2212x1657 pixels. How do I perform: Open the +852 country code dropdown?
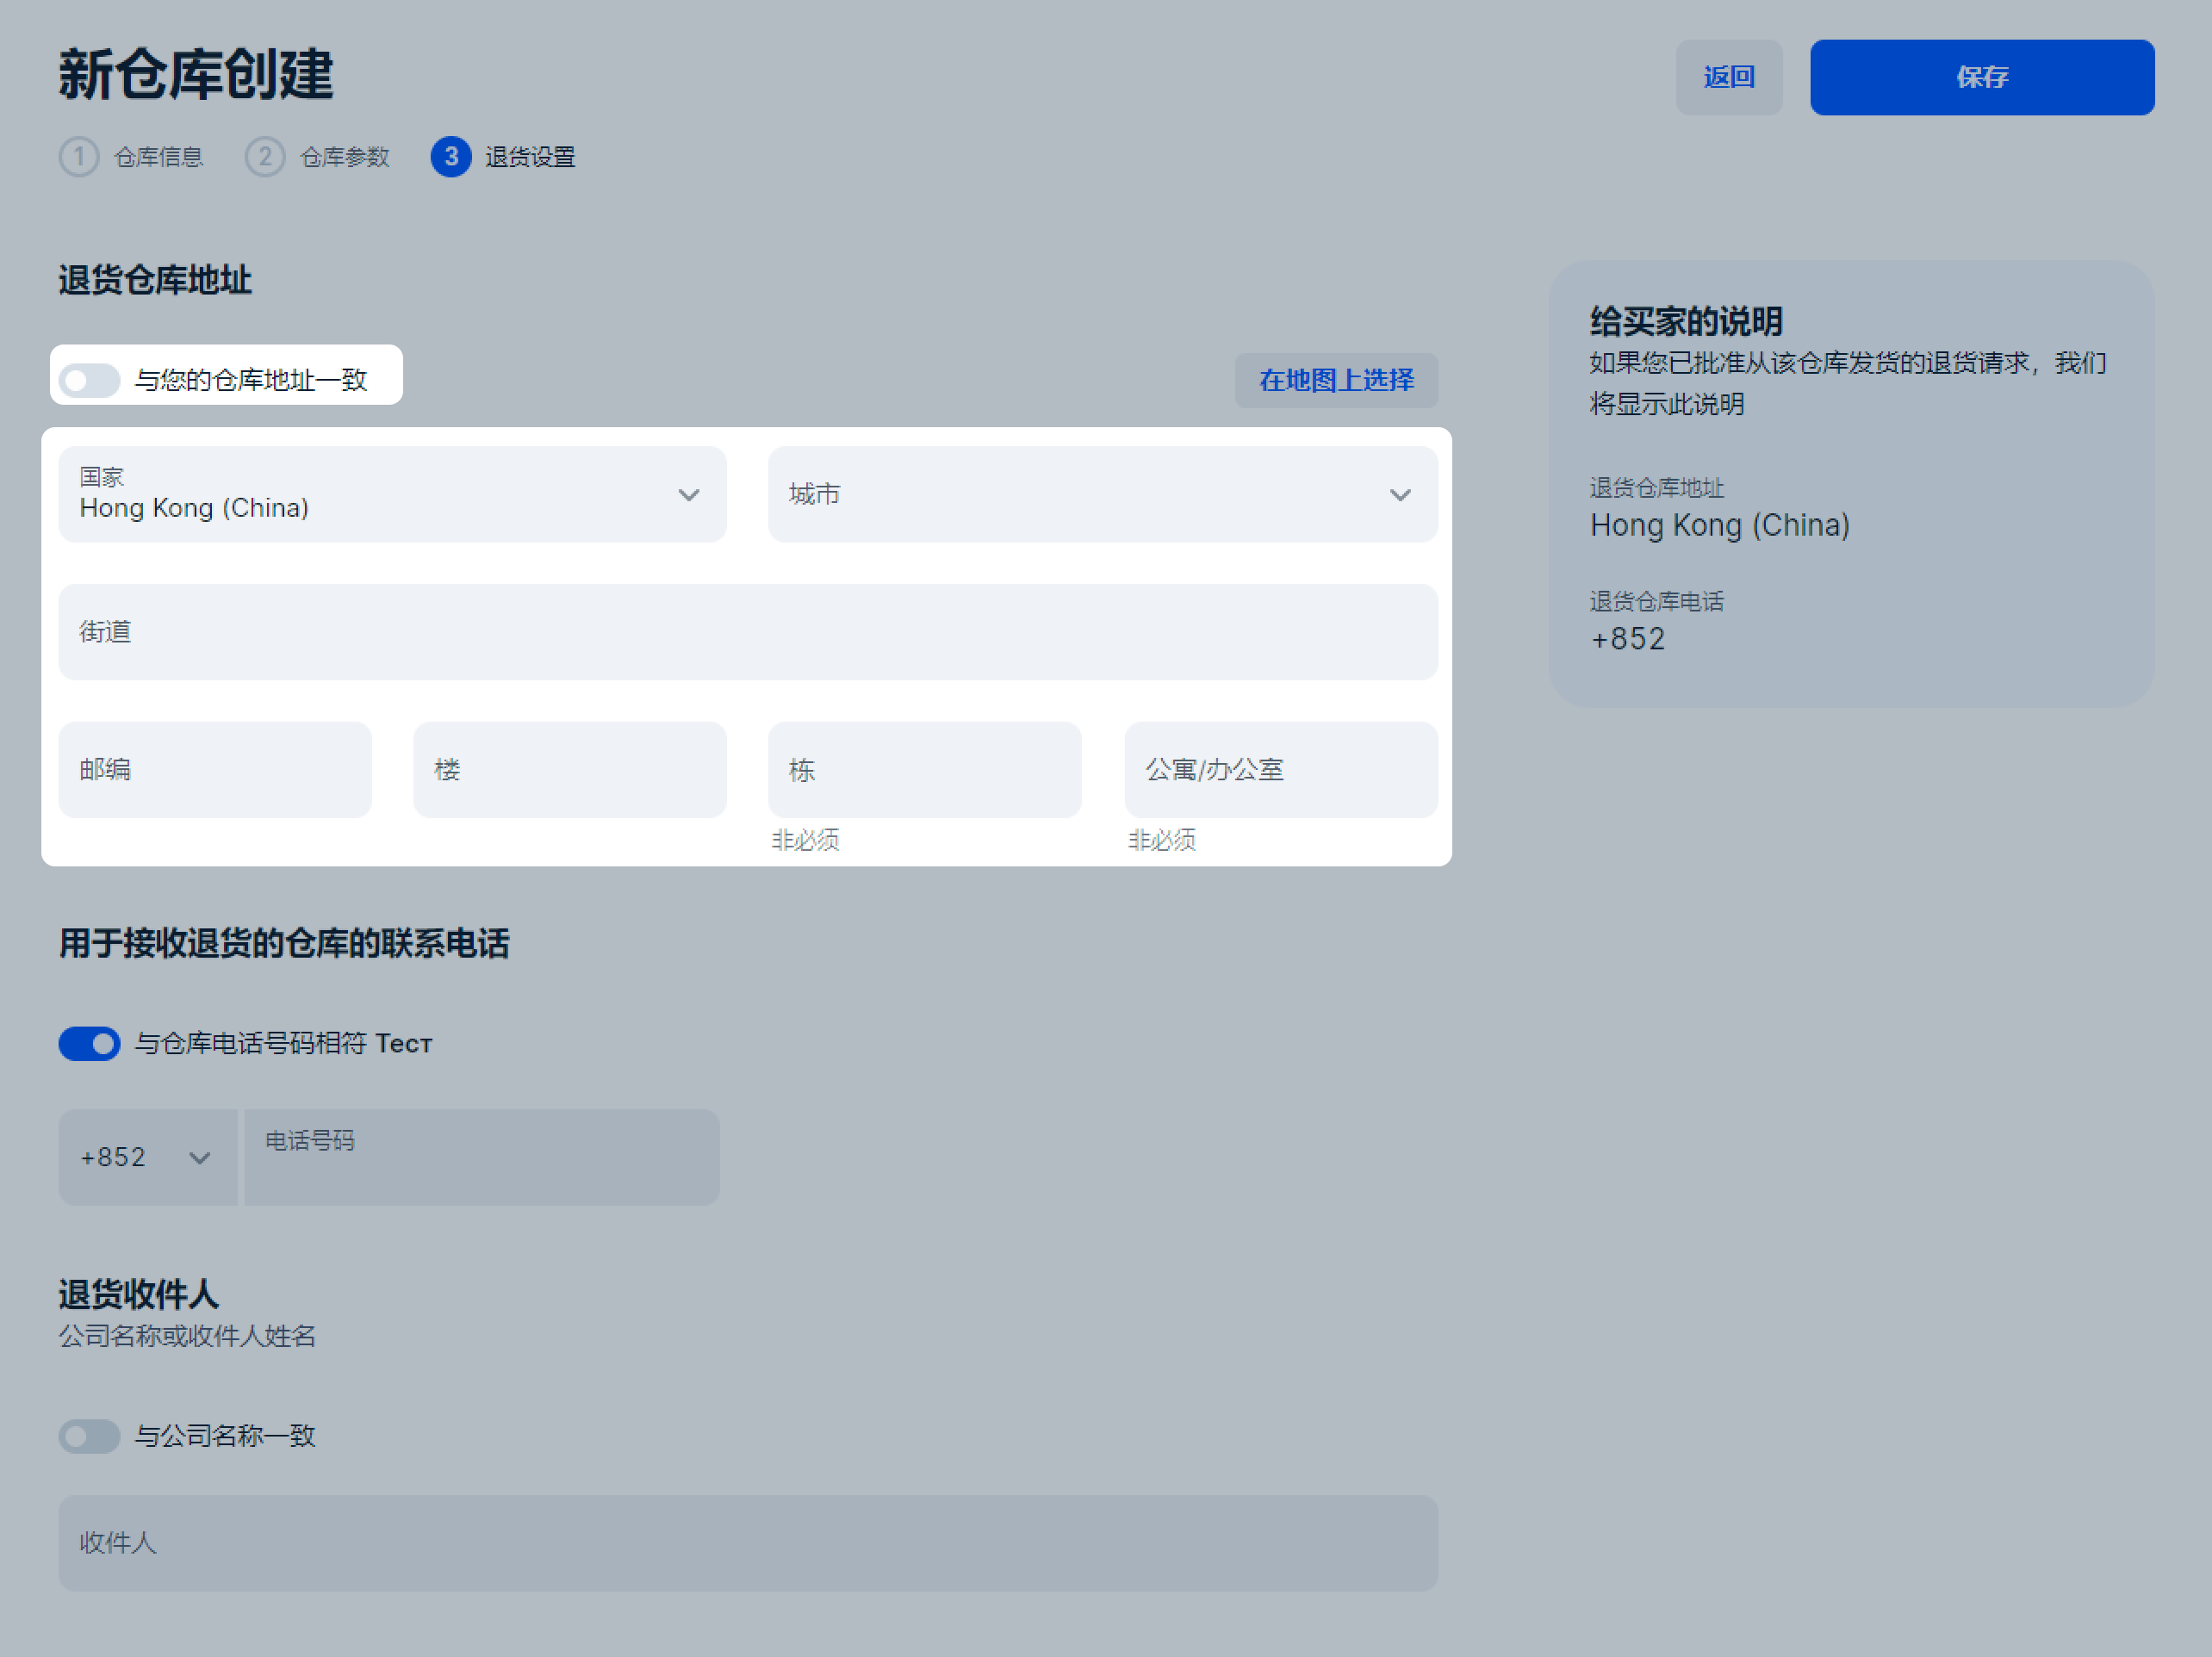[x=147, y=1157]
